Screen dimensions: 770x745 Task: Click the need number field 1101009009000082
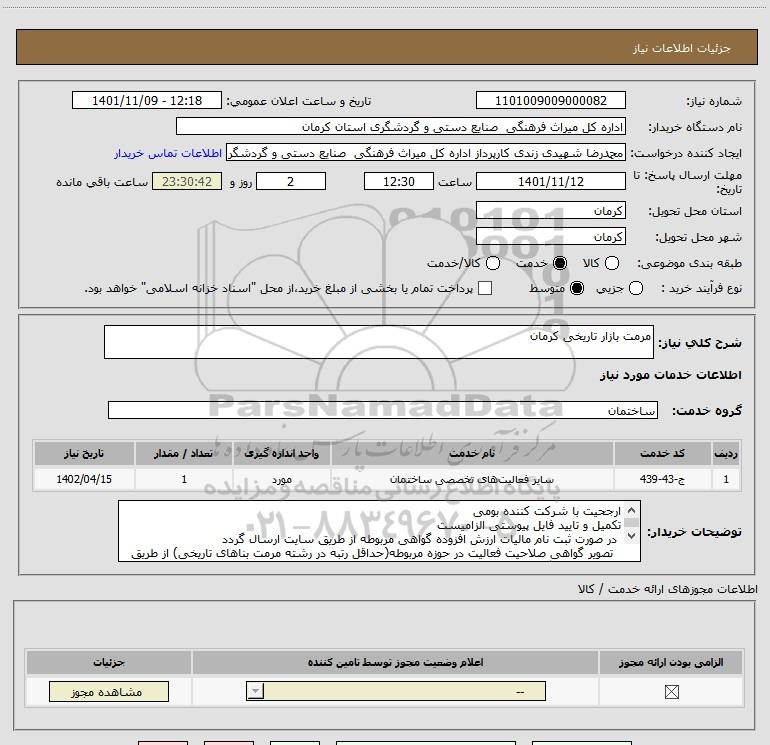click(550, 100)
